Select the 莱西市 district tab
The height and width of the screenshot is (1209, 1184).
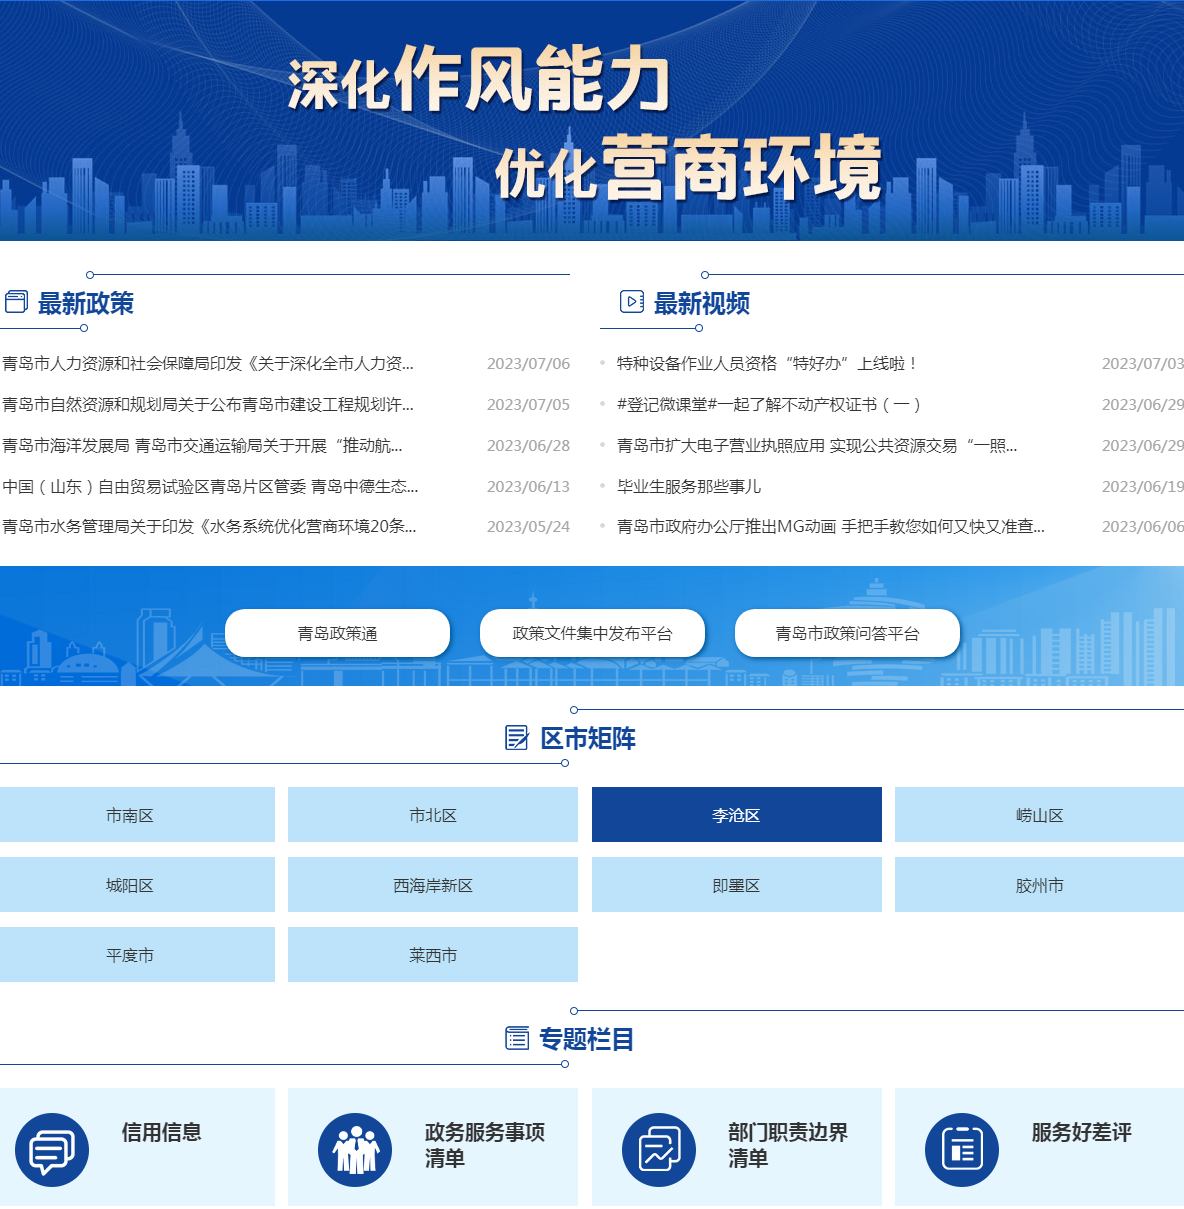click(x=432, y=955)
